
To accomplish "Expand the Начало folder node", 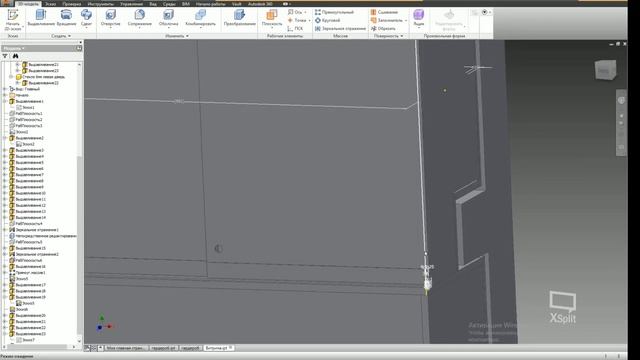I will (x=5, y=95).
